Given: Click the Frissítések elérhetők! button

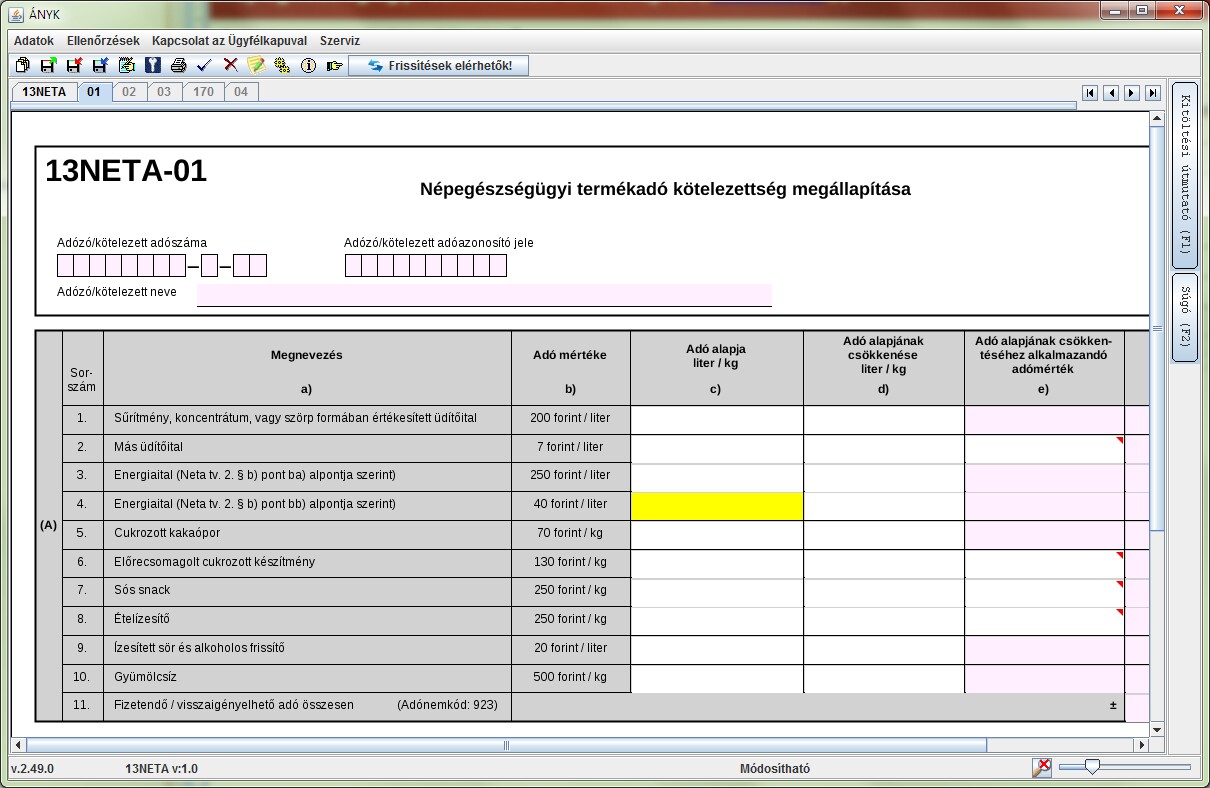Looking at the screenshot, I should point(439,66).
